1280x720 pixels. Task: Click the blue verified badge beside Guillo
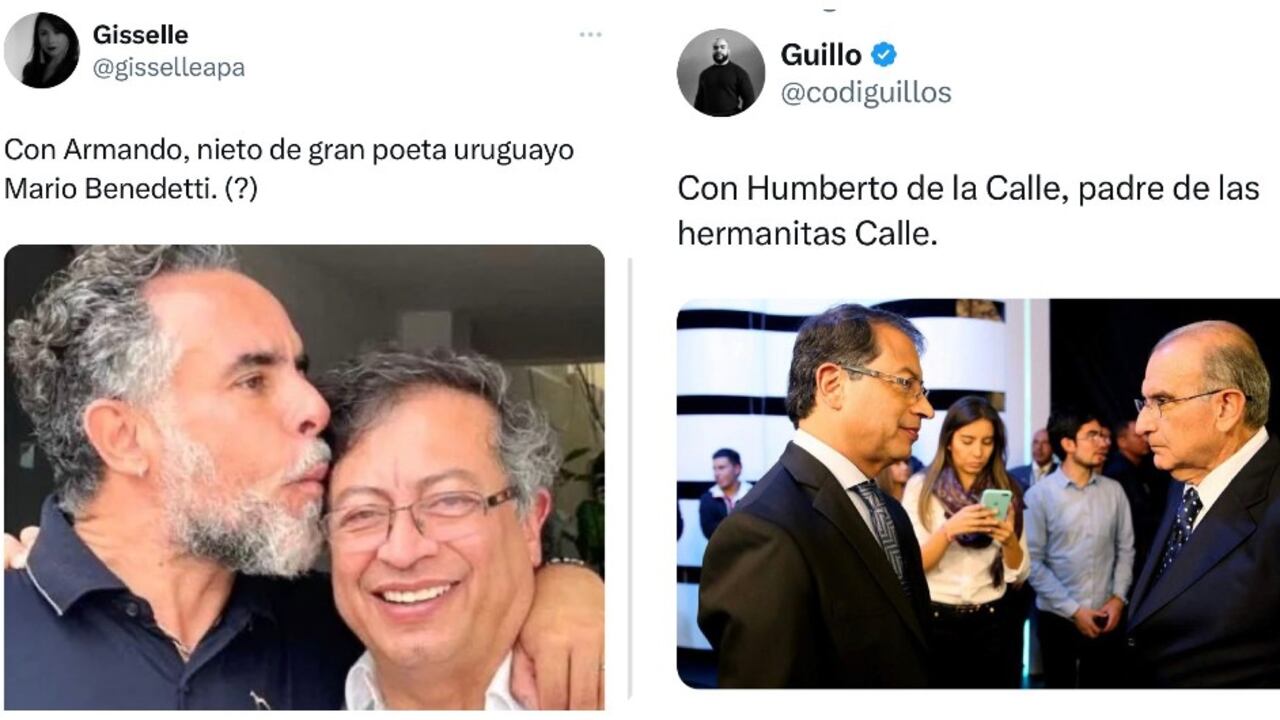tap(884, 55)
